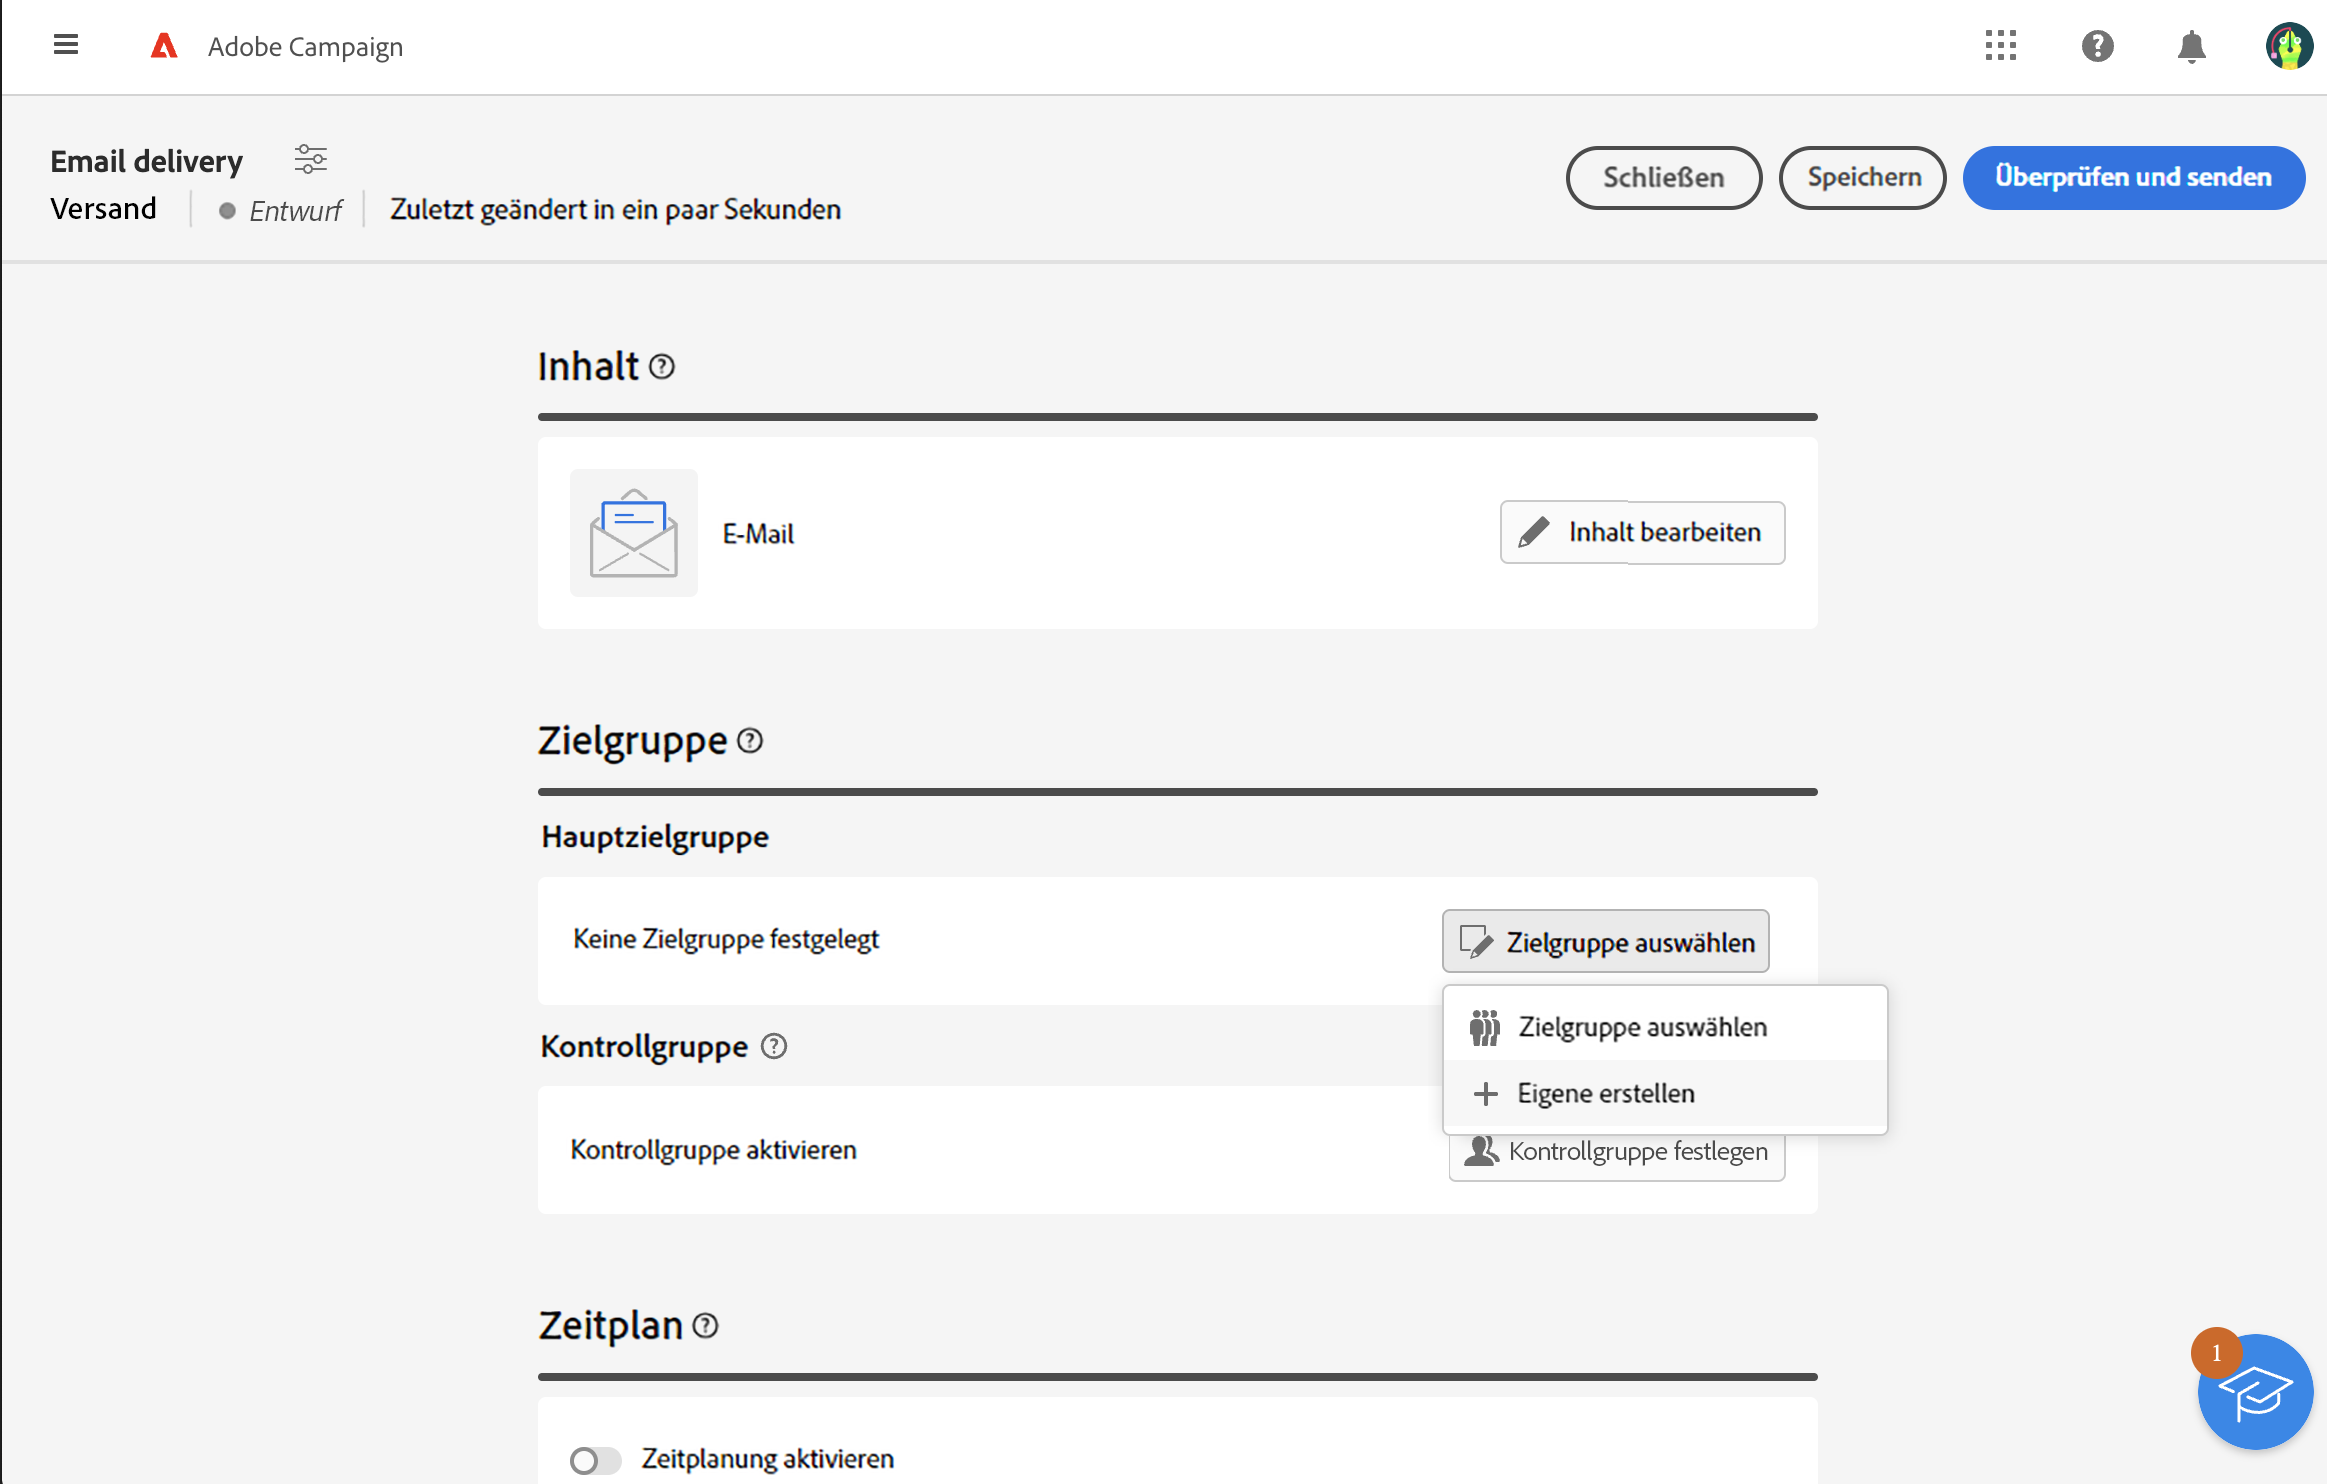The height and width of the screenshot is (1484, 2327).
Task: Open the learning graduation-cap widget
Action: pos(2255,1391)
